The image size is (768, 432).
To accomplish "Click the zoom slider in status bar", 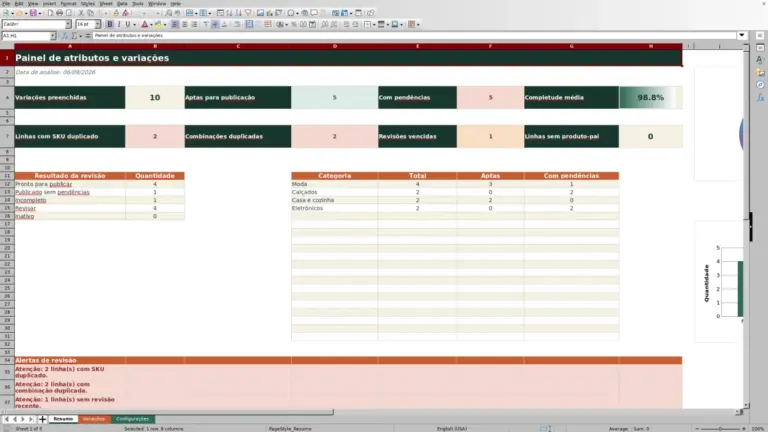I will (x=720, y=429).
